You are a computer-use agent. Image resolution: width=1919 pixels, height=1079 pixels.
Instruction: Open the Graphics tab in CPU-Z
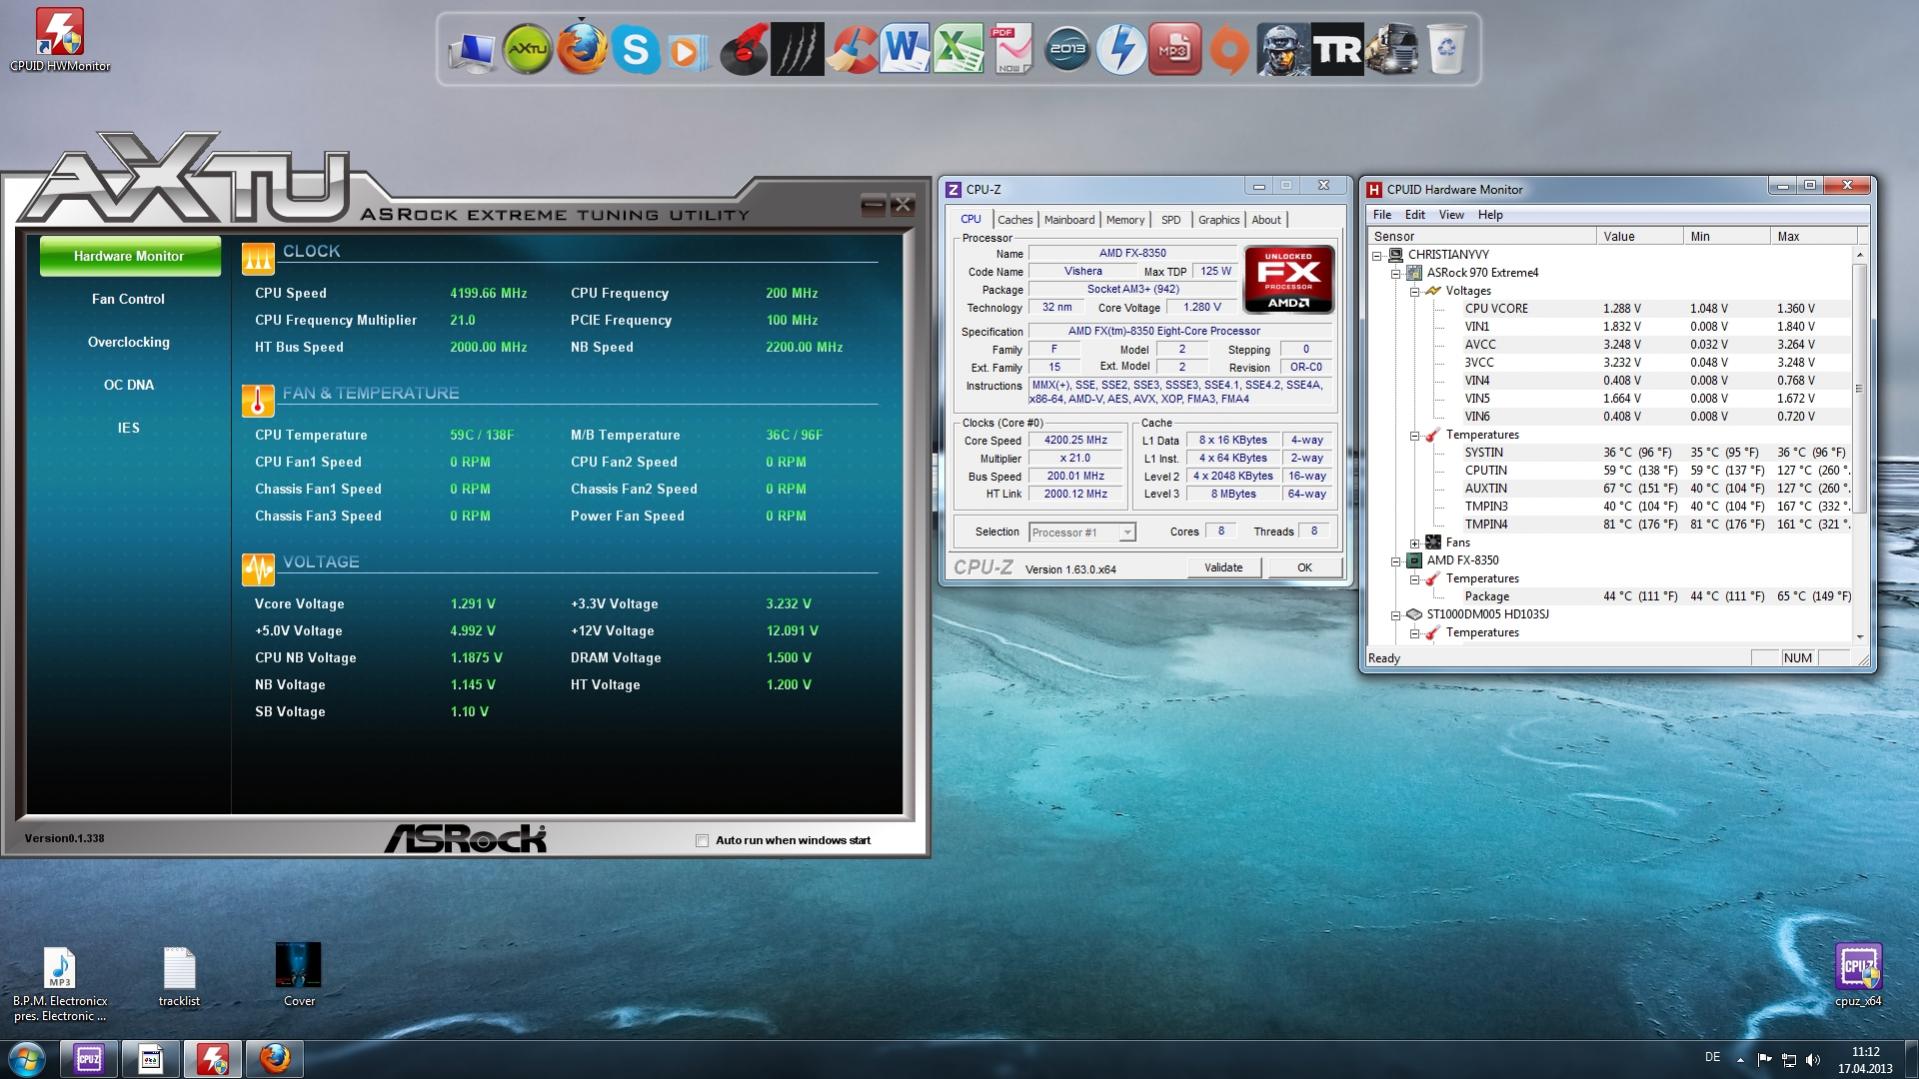pos(1218,220)
